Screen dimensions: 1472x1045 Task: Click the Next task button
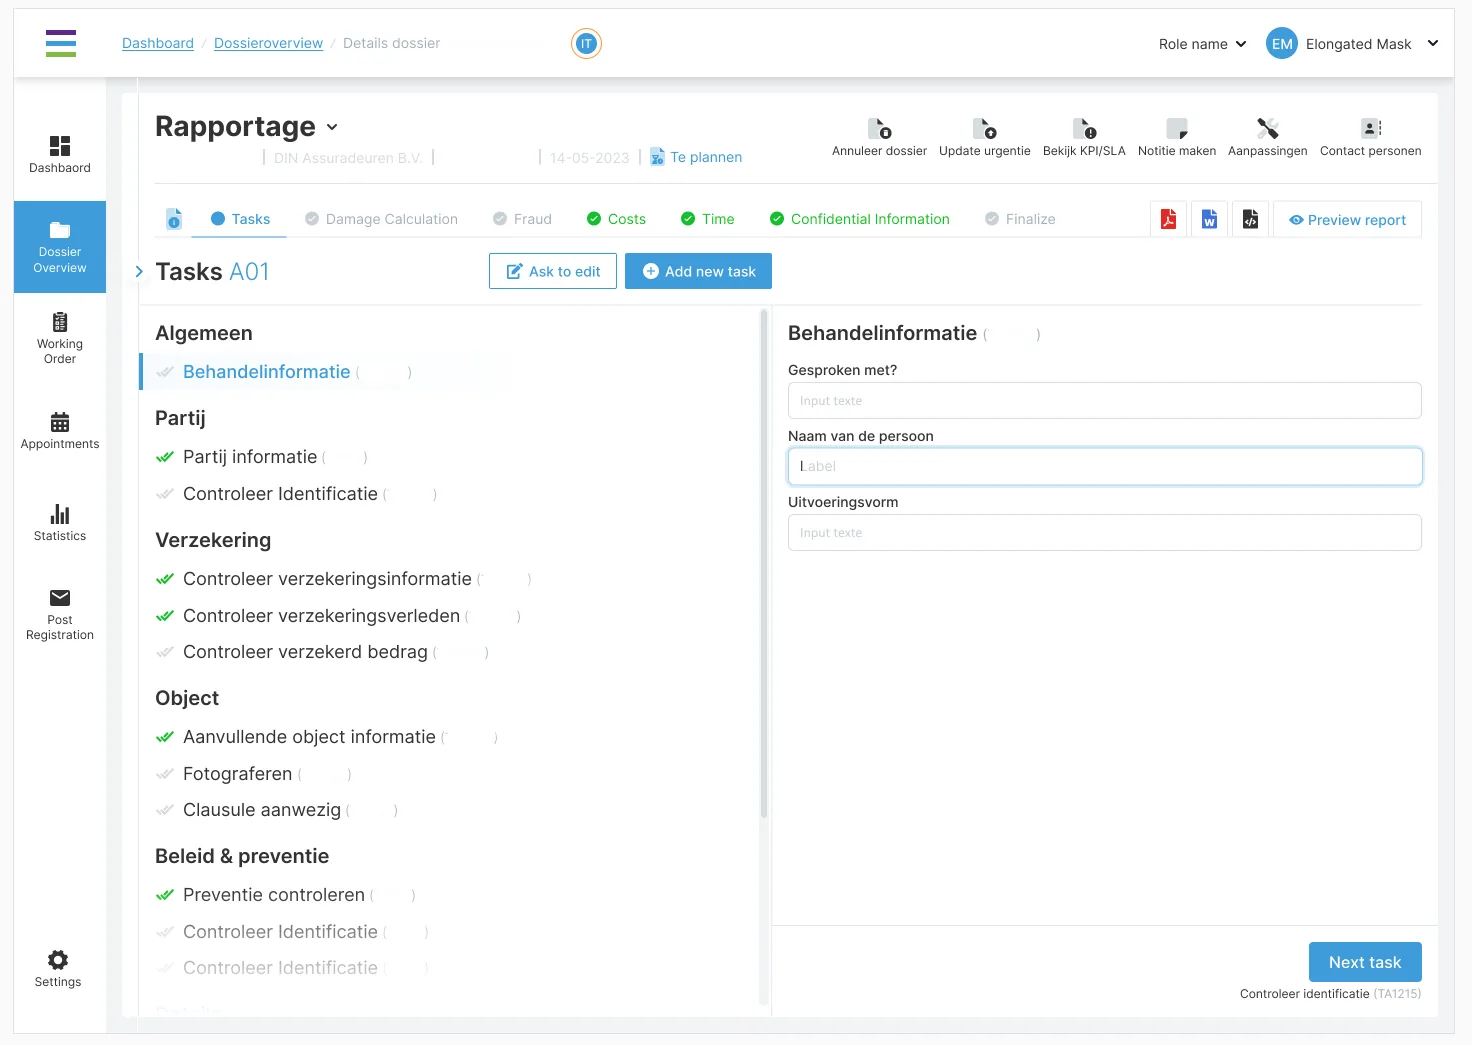coord(1365,962)
